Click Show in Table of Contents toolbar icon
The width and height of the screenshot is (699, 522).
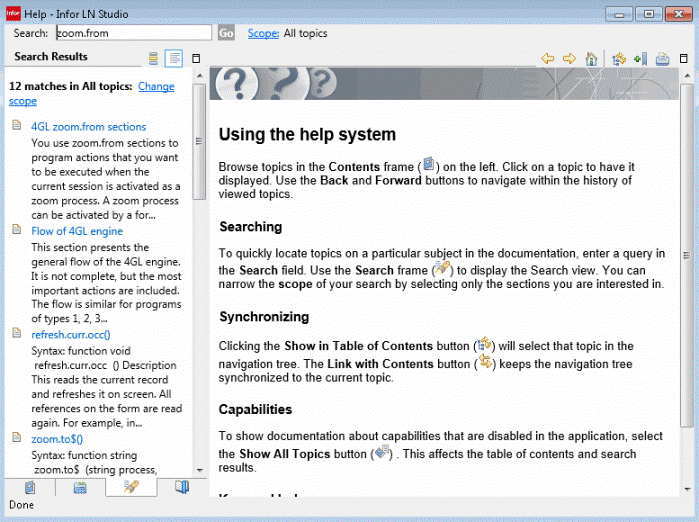[620, 59]
